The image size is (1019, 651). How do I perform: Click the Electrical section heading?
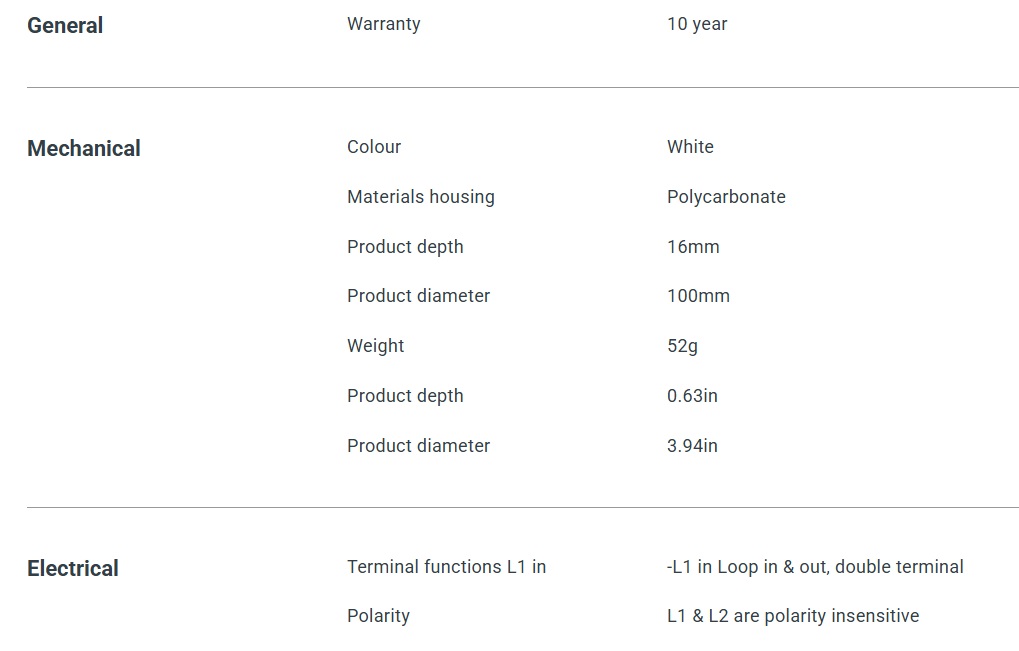click(x=73, y=569)
